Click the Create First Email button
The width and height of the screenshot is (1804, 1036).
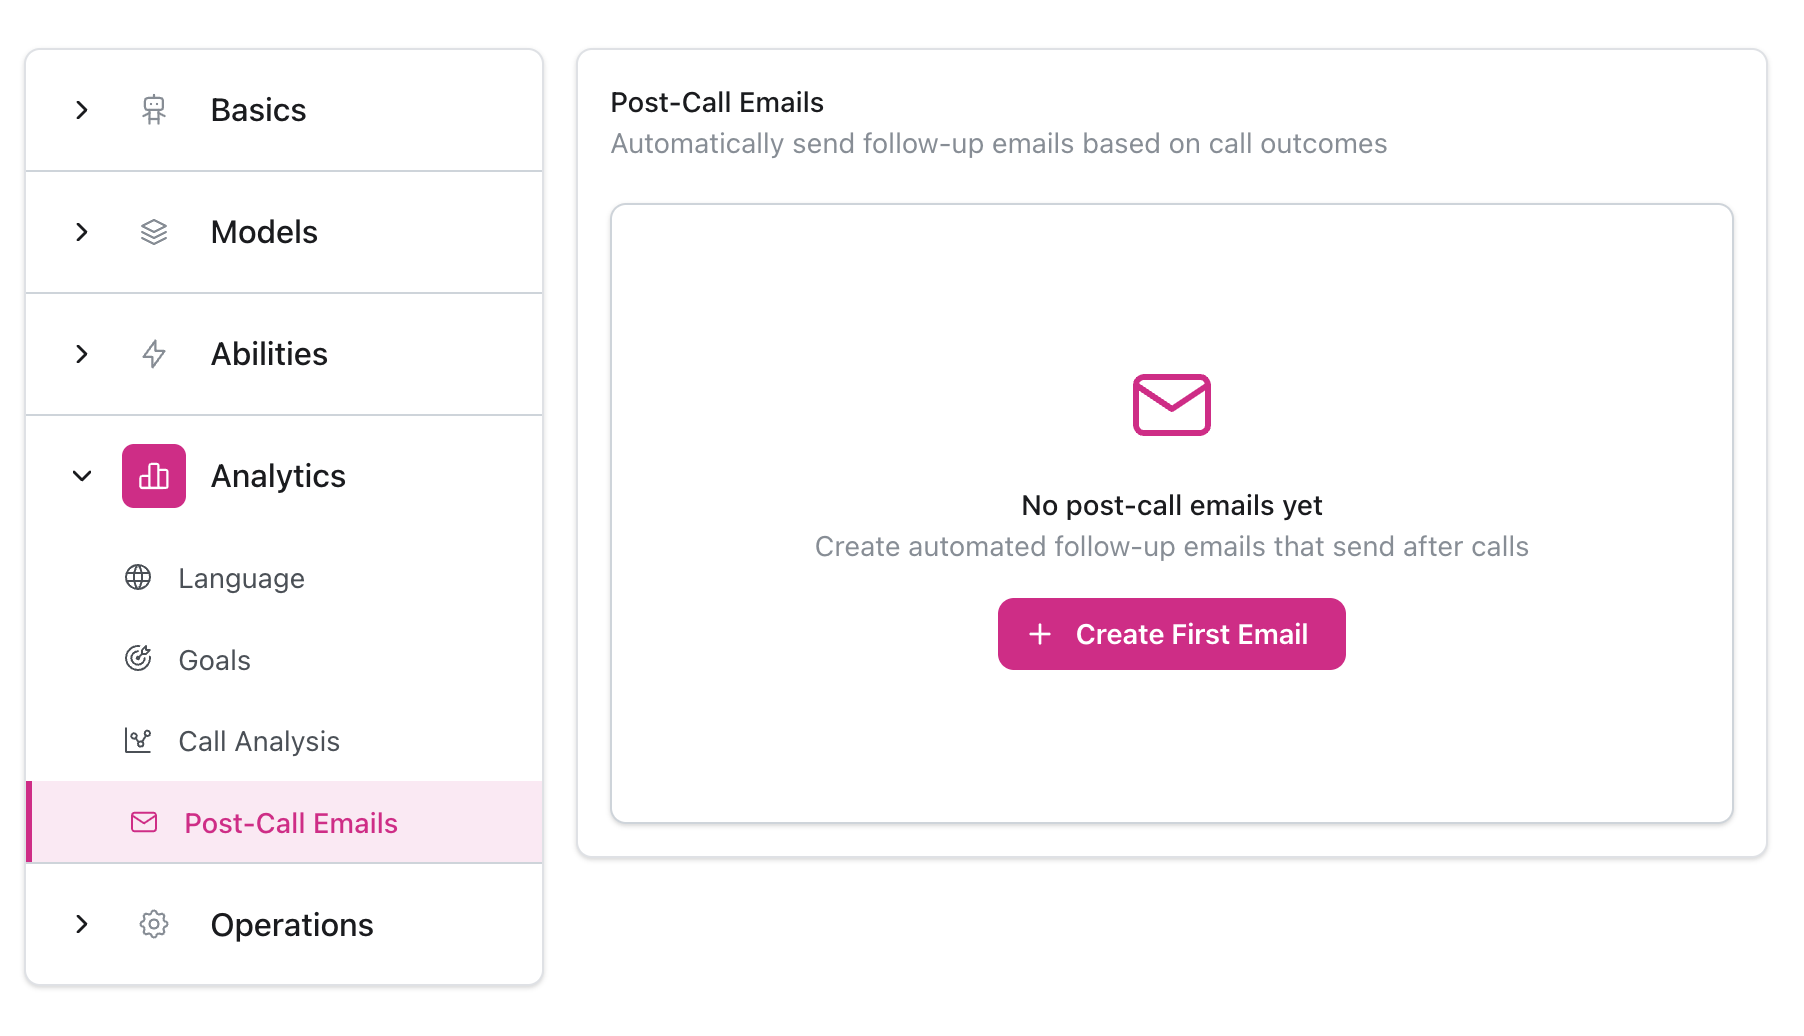(1171, 633)
